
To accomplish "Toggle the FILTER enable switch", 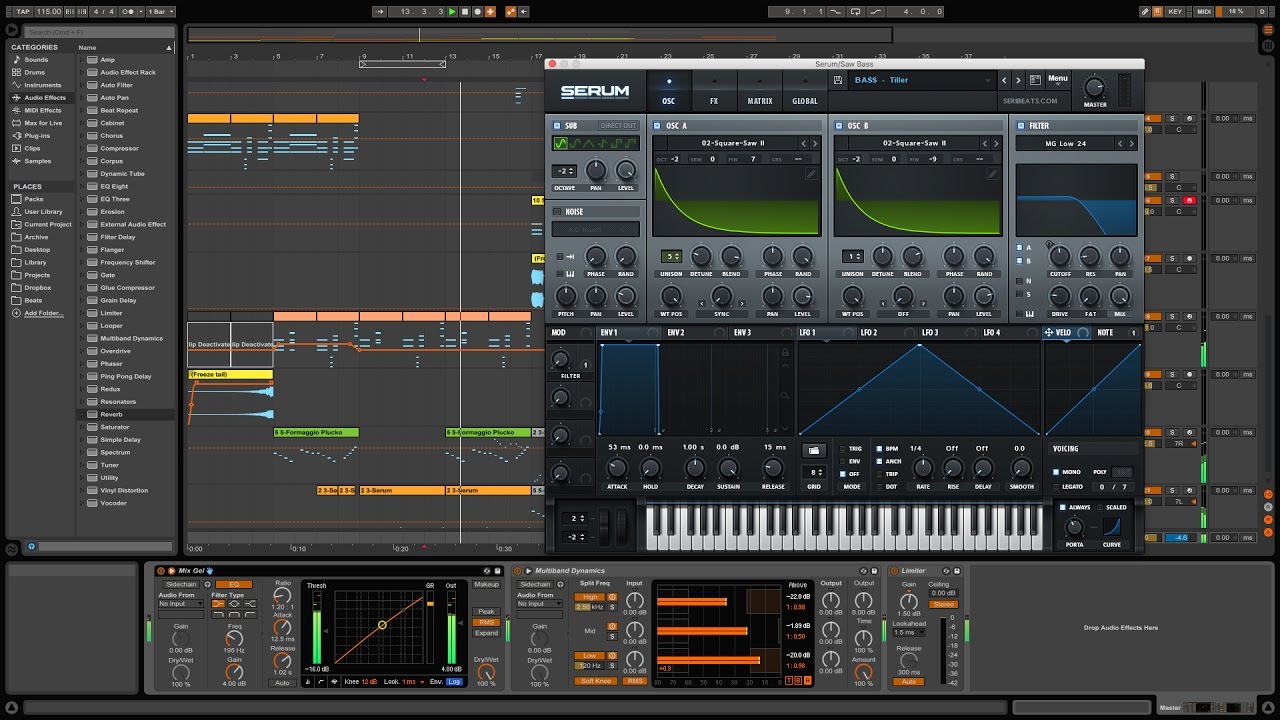I will point(1021,126).
